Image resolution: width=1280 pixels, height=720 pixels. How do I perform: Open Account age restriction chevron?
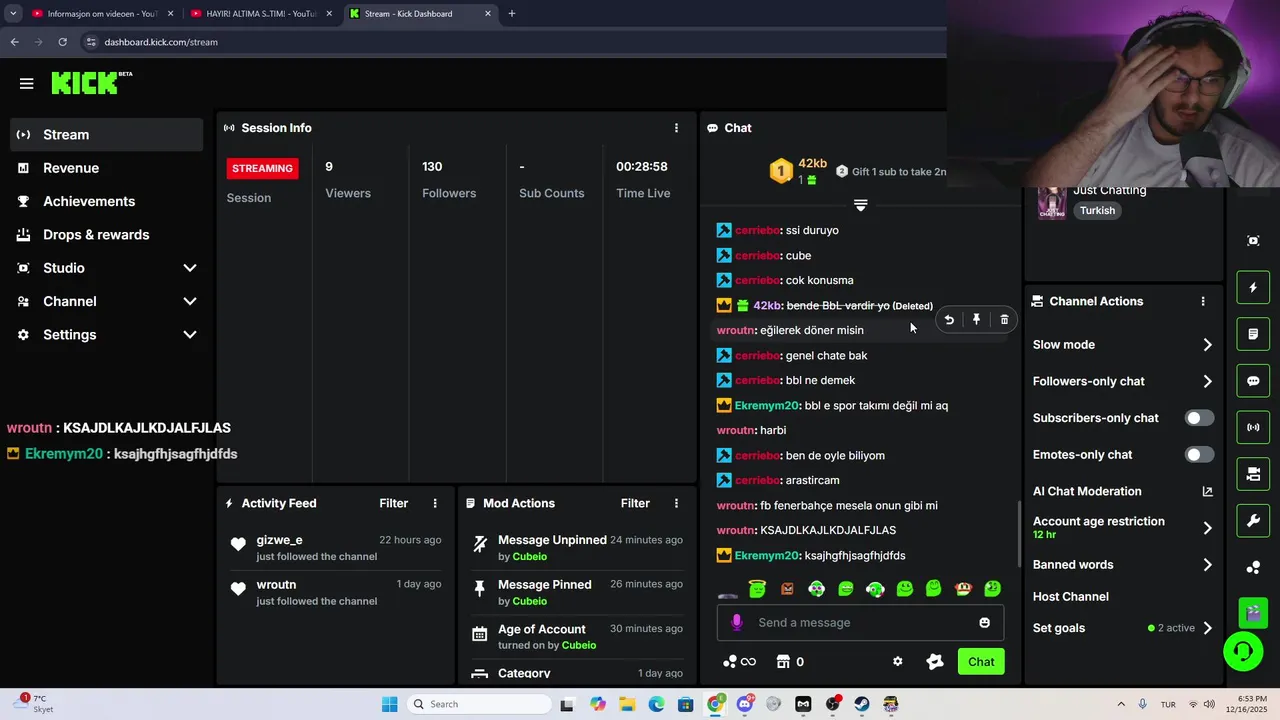click(x=1207, y=528)
